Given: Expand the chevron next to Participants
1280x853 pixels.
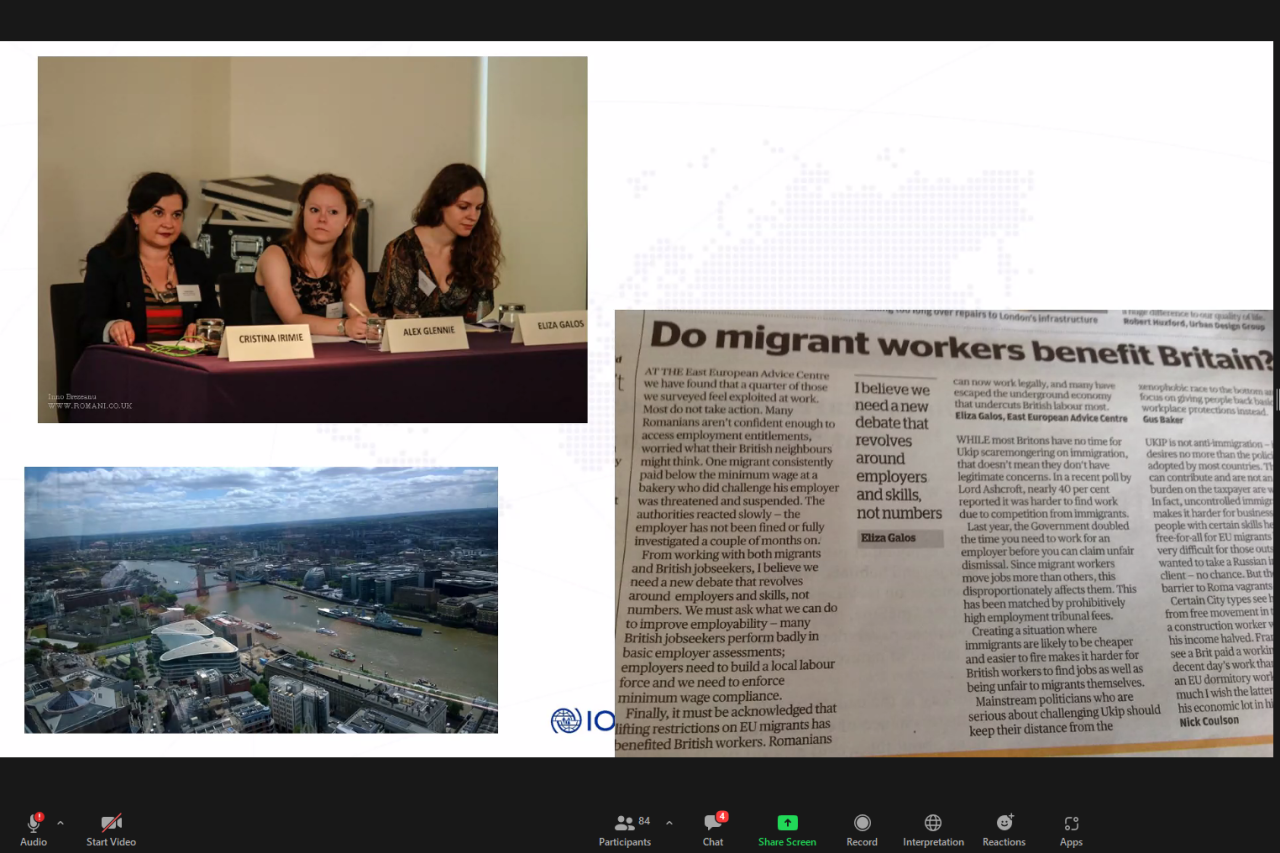Looking at the screenshot, I should 669,823.
